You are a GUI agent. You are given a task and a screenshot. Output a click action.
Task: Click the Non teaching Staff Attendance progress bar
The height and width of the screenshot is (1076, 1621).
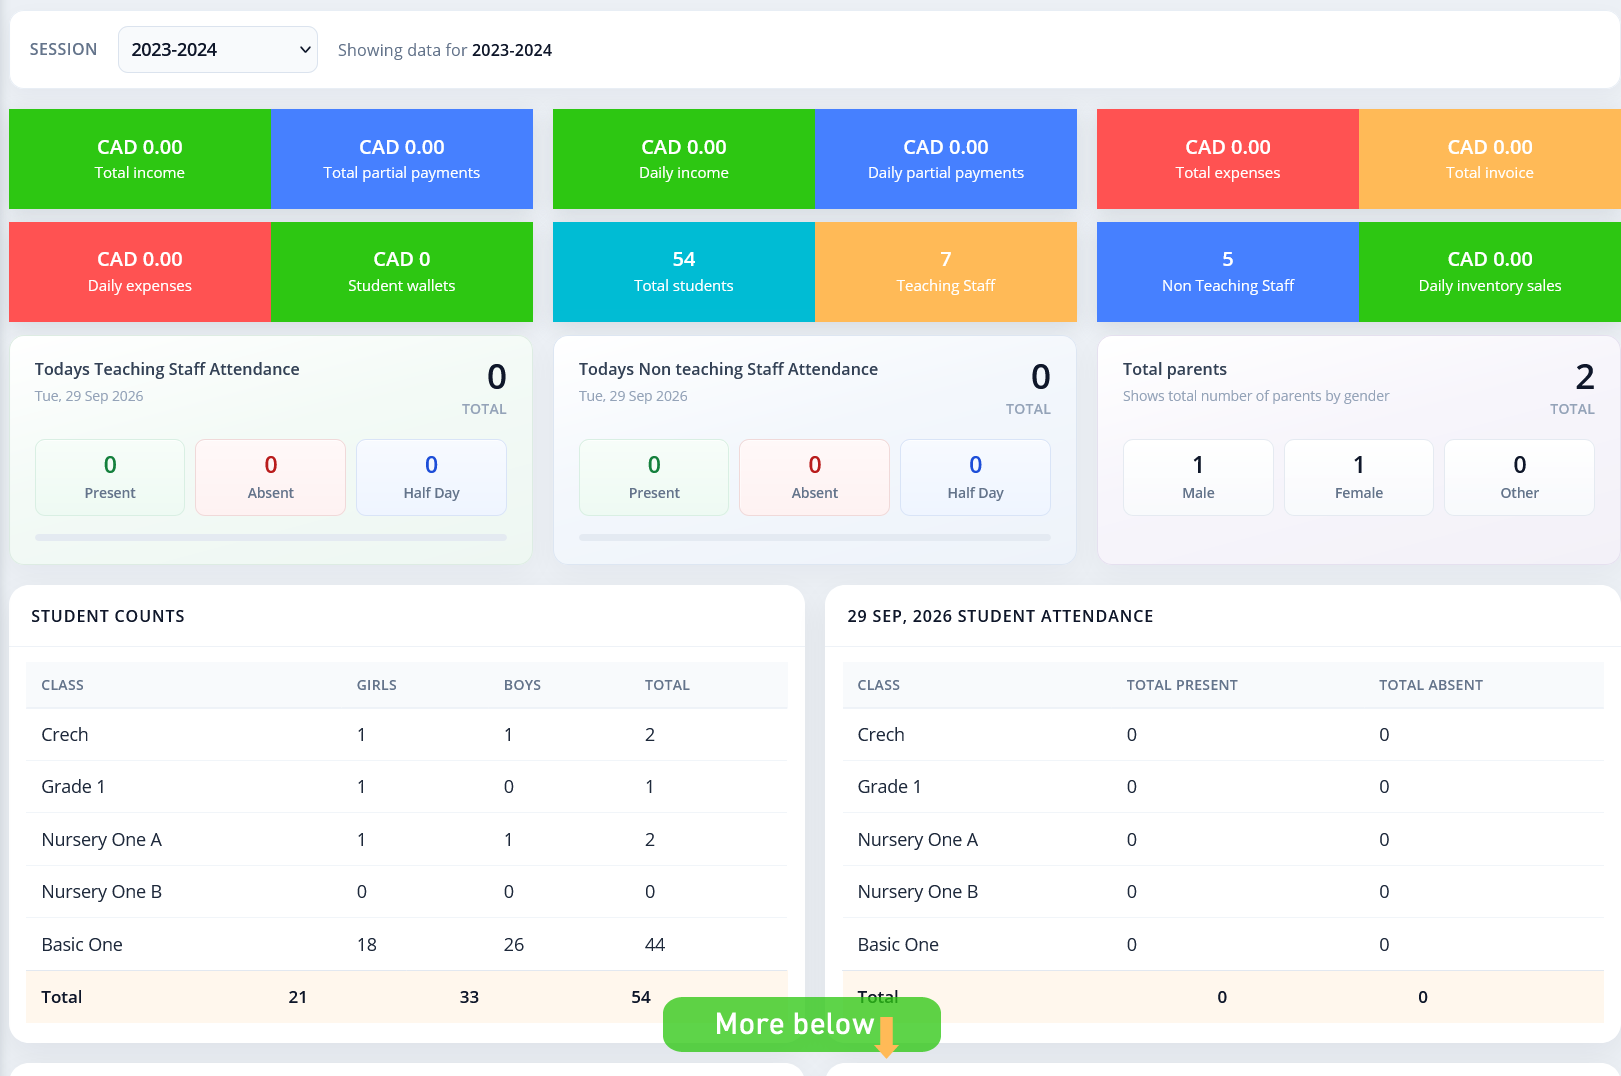[x=815, y=537]
